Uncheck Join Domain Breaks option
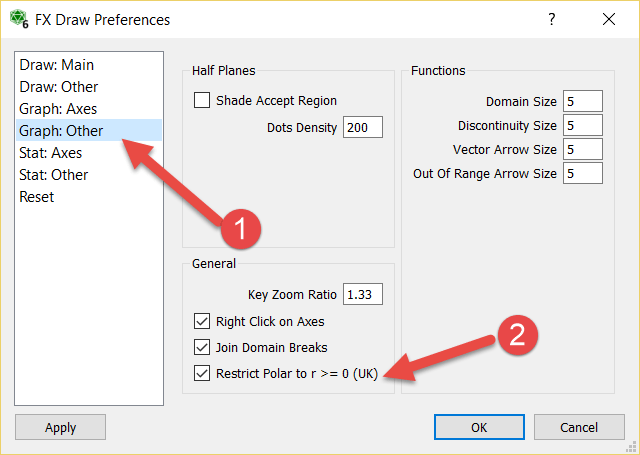Viewport: 640px width, 455px height. pyautogui.click(x=203, y=348)
